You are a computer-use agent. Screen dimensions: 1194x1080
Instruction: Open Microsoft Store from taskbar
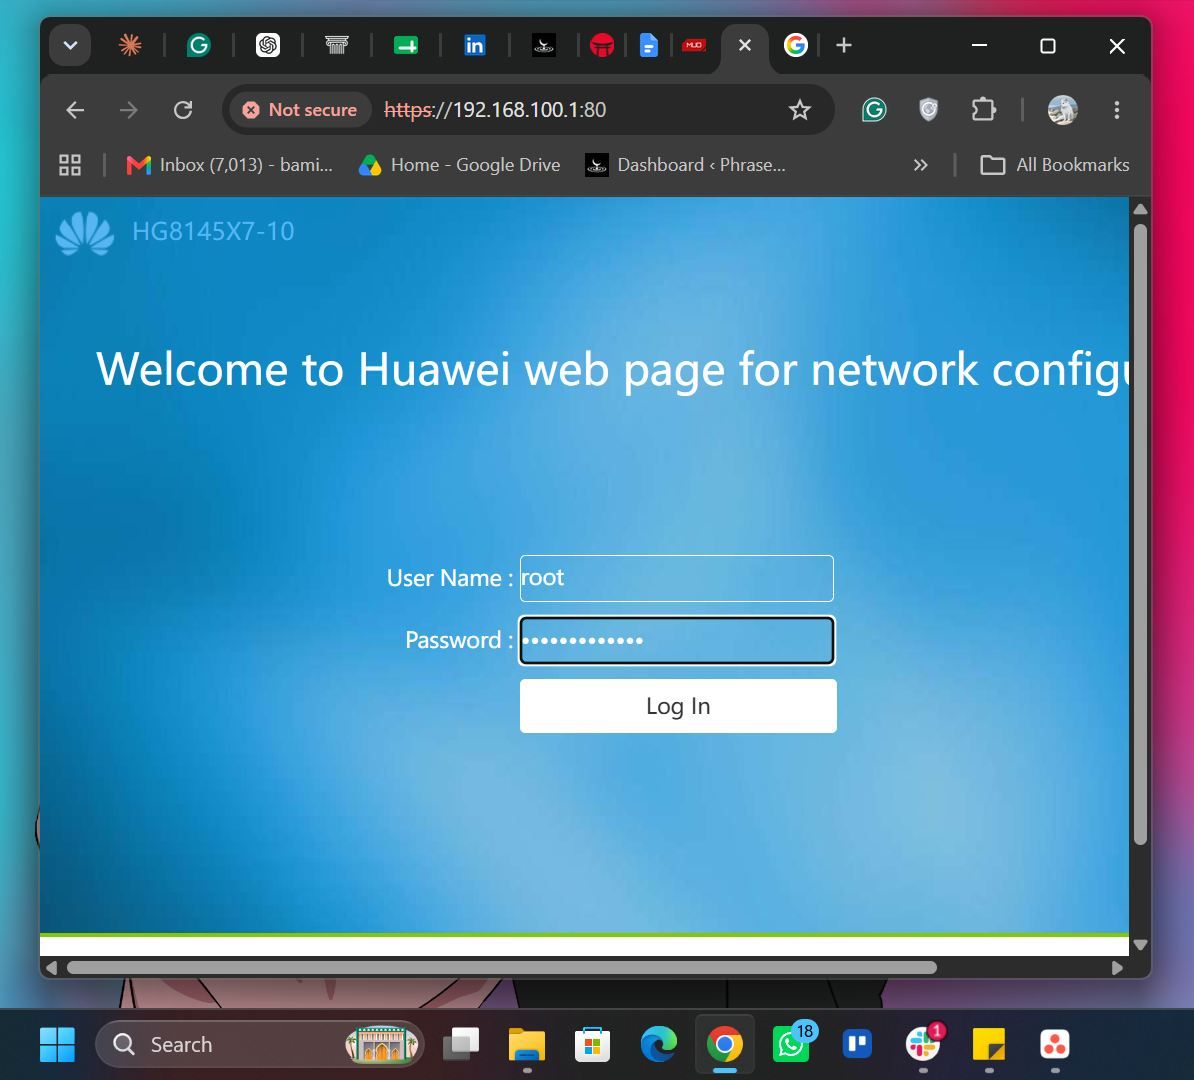592,1044
